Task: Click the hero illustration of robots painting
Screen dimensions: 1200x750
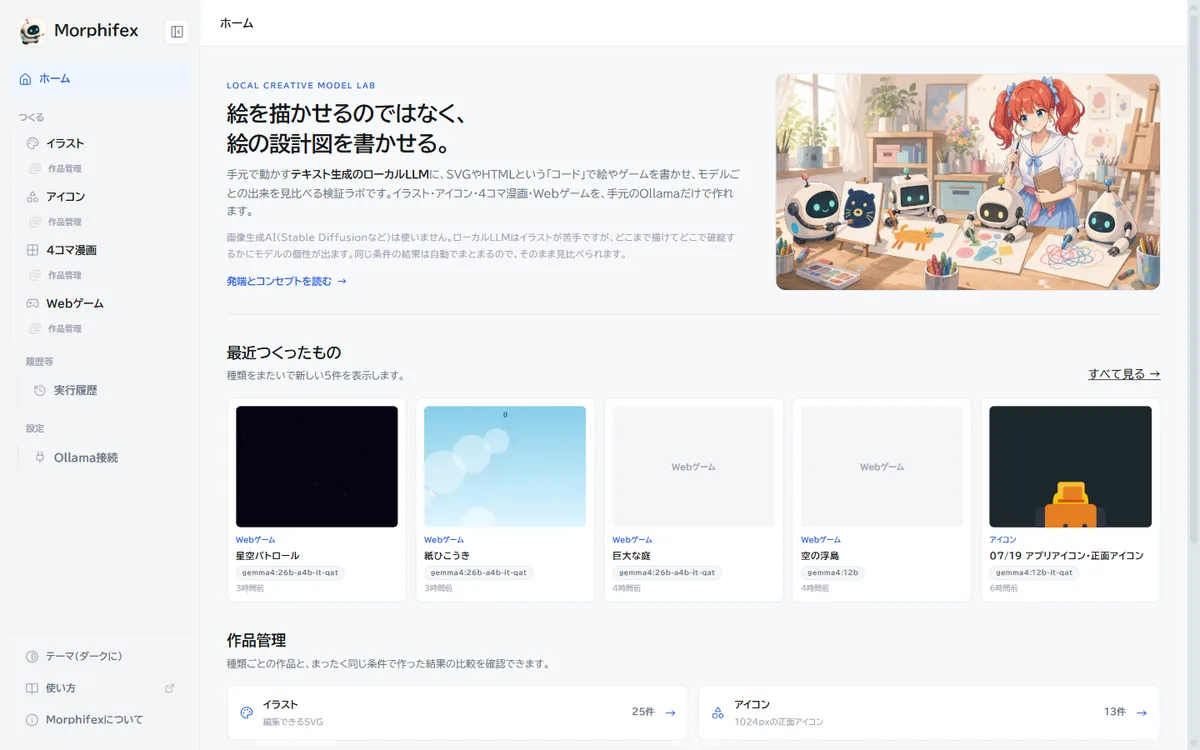Action: tap(968, 182)
